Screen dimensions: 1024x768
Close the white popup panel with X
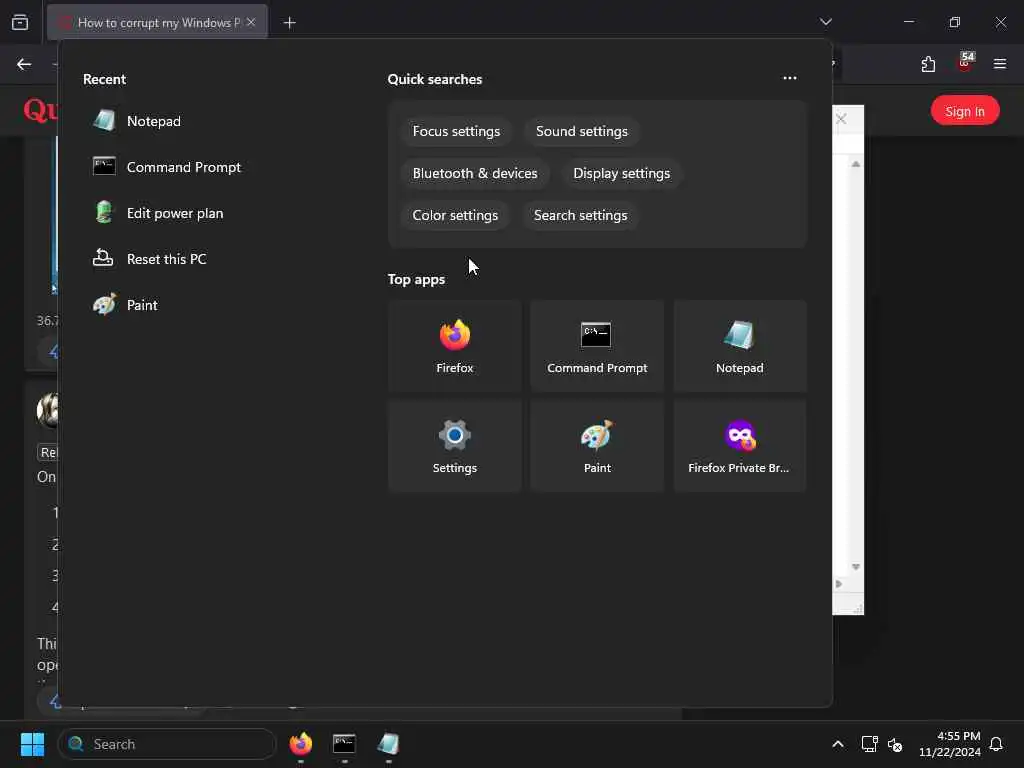click(841, 119)
